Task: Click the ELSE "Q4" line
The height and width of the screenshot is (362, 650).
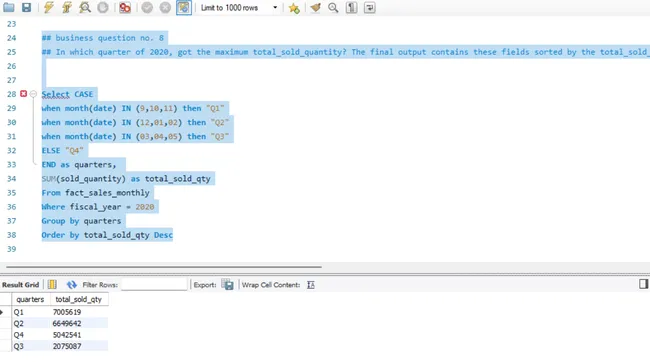Action: click(x=63, y=151)
